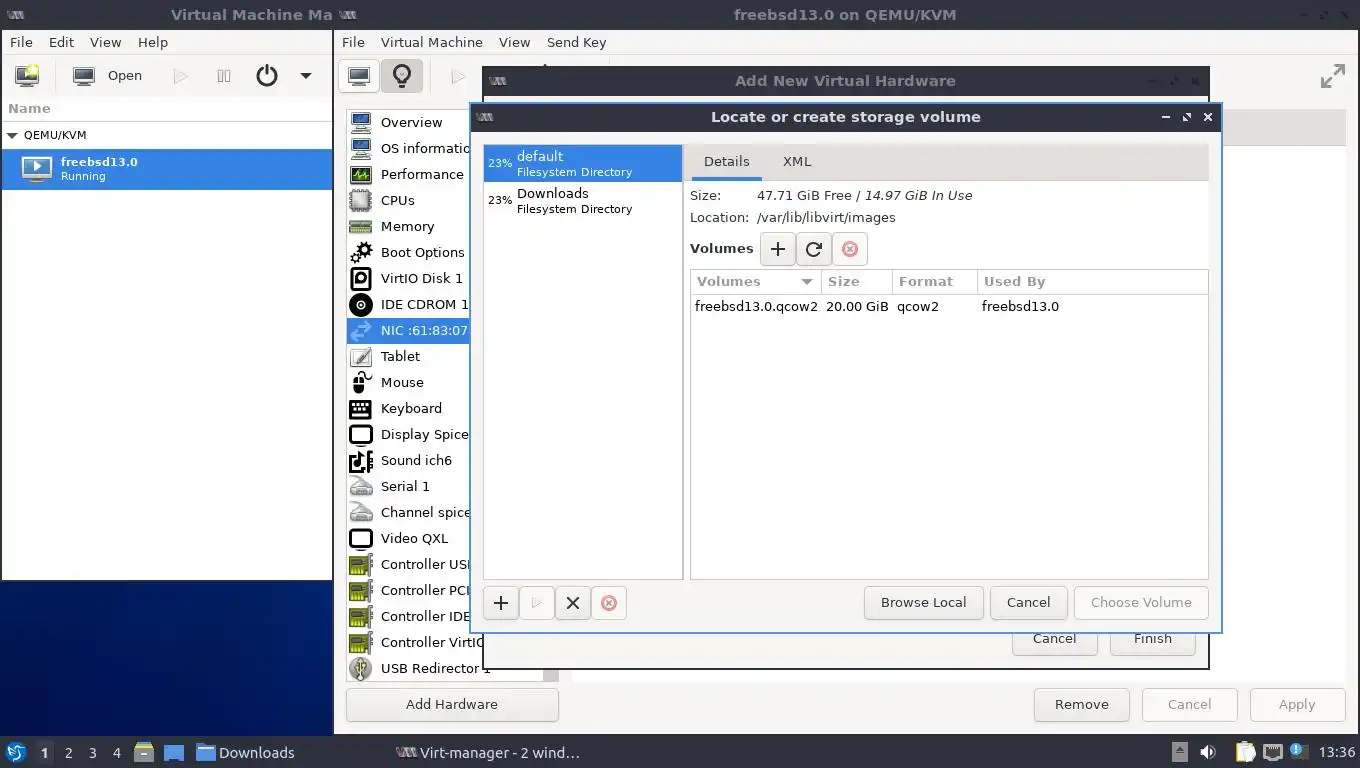Sort by Volumes column header

click(755, 282)
